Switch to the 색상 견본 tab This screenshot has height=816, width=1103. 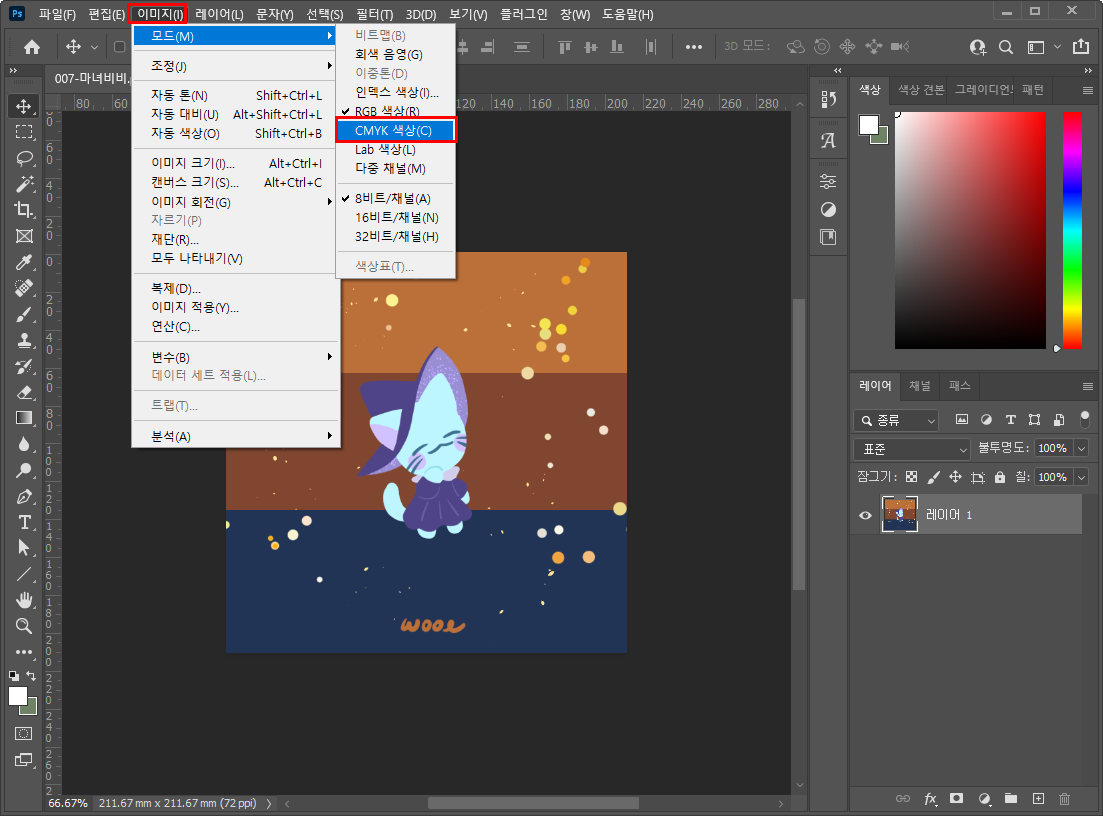[921, 89]
